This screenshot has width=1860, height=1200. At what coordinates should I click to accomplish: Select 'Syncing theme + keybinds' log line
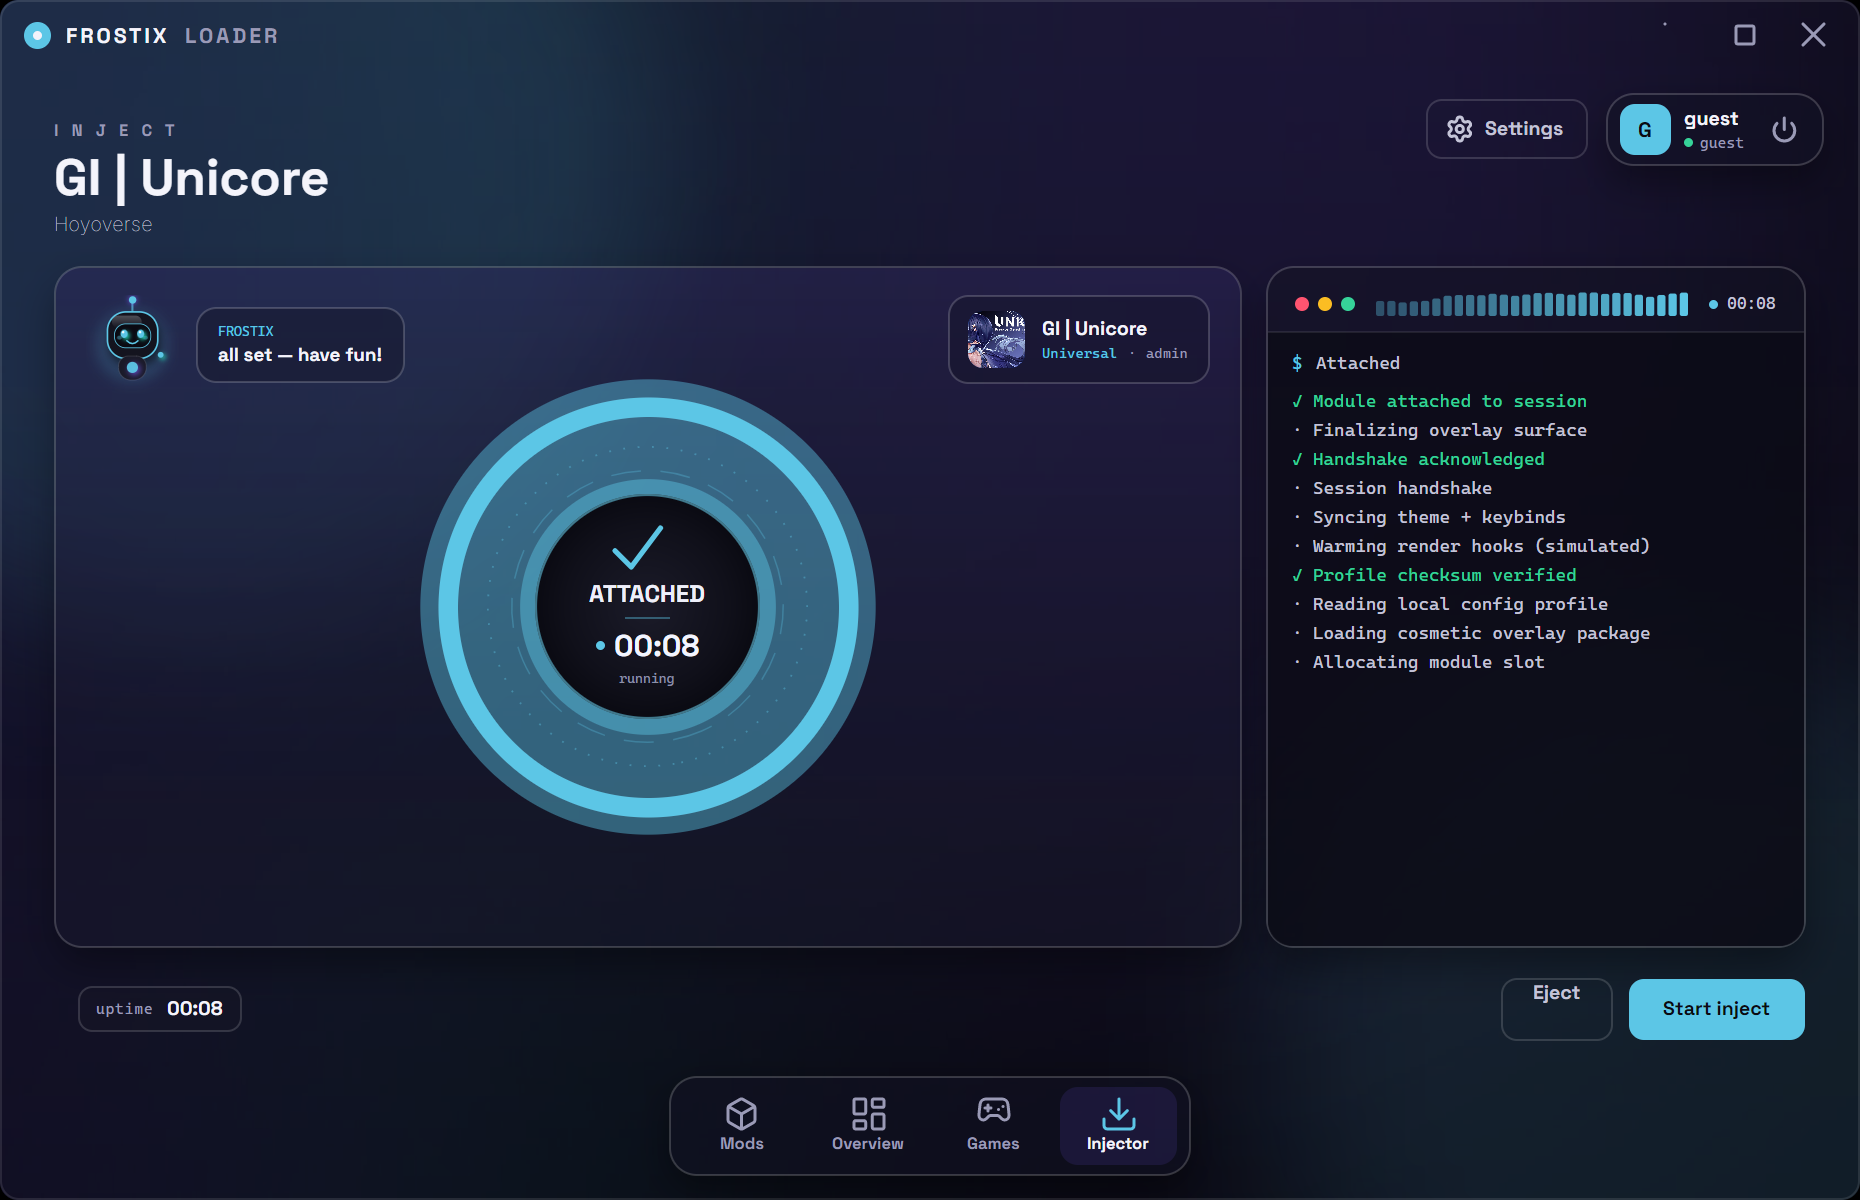1429,517
